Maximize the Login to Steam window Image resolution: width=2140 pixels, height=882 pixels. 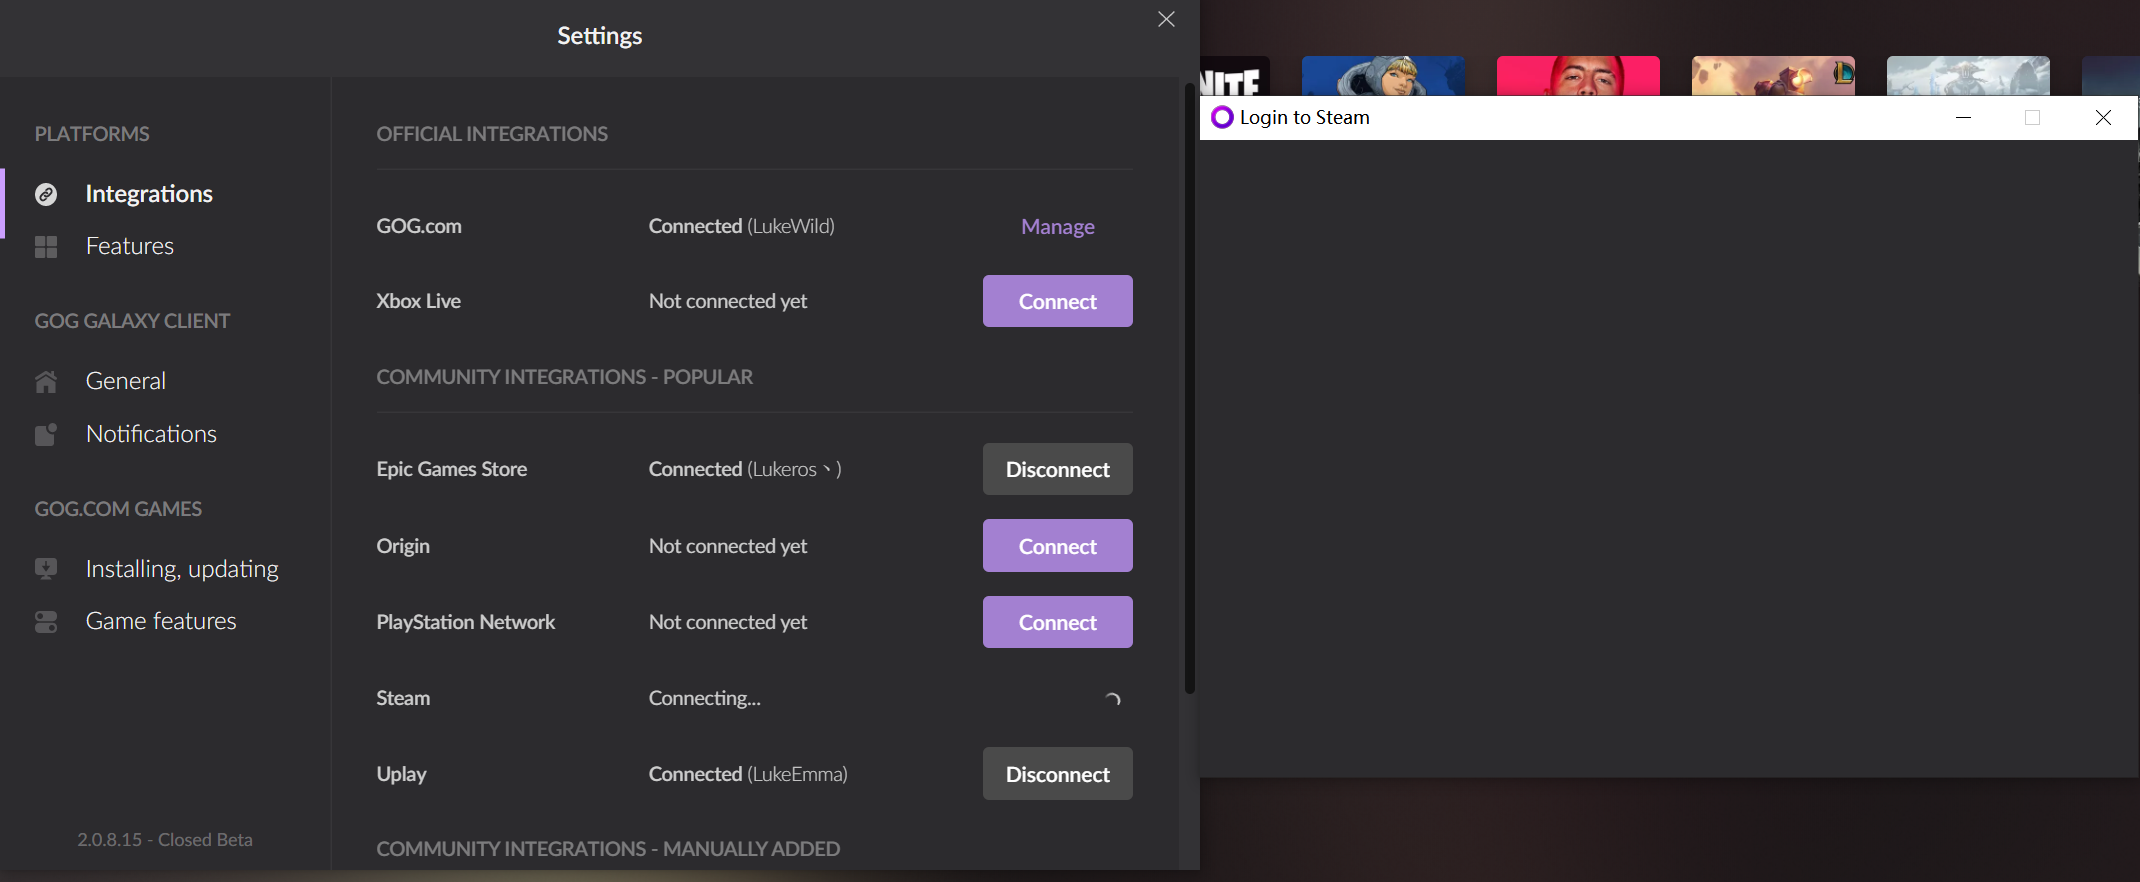(x=2032, y=118)
